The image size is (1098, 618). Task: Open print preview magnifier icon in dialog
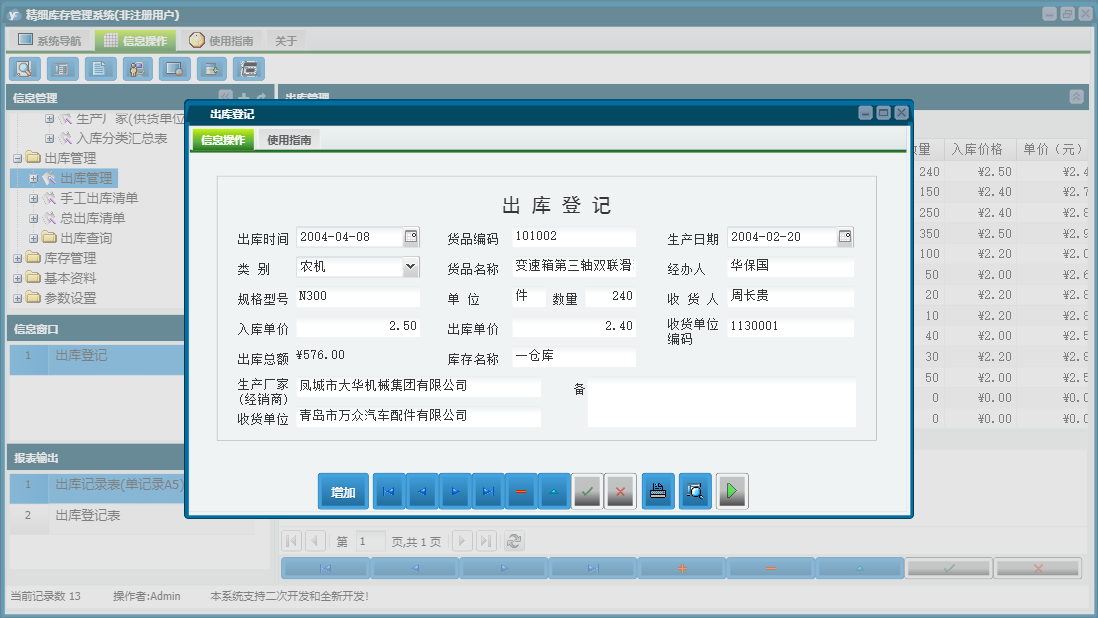pyautogui.click(x=695, y=491)
